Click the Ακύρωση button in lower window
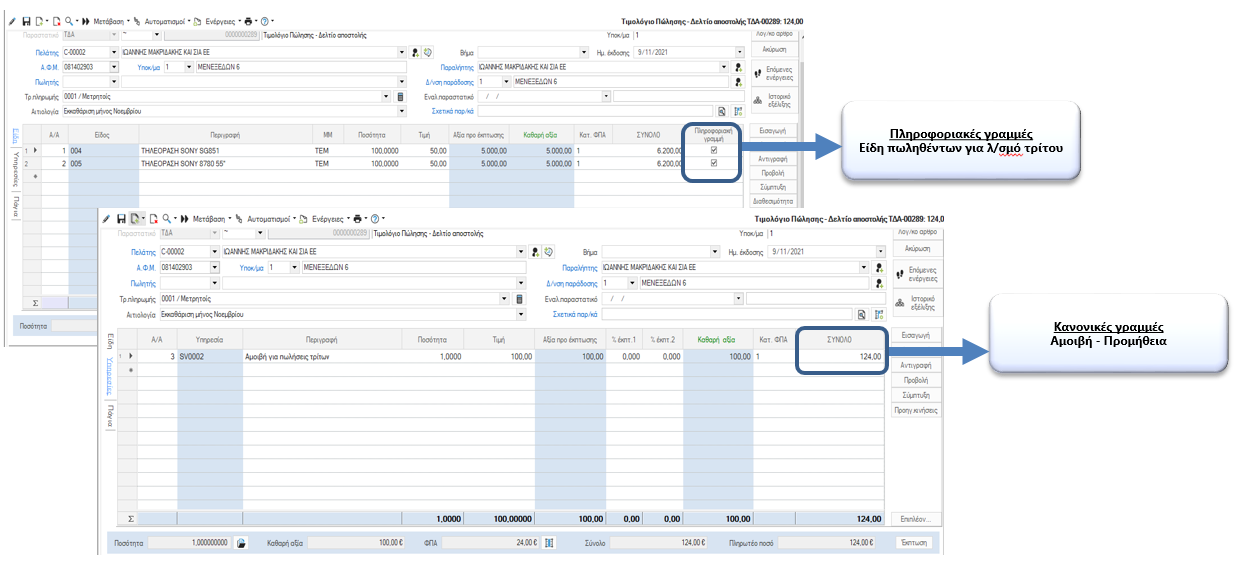Screen dimensions: 1235x565 [916, 248]
